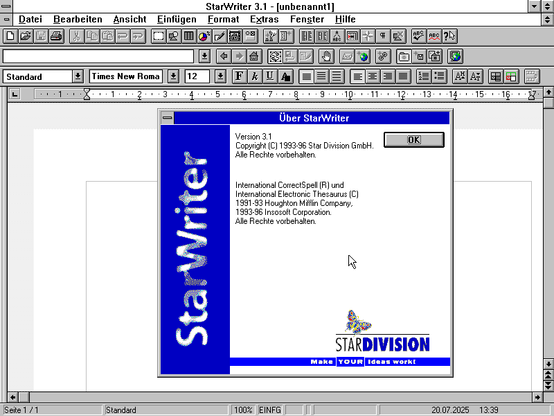Click the Insert table icon
Image resolution: width=554 pixels, height=416 pixels.
tap(189, 36)
